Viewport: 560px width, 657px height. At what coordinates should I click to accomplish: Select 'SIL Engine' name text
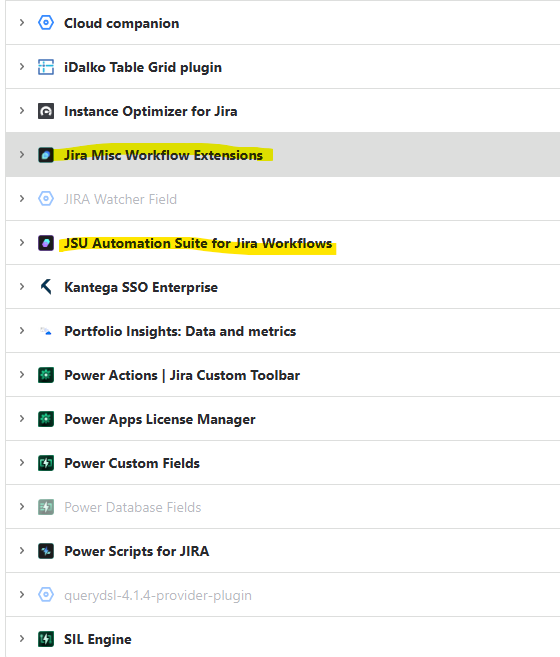(x=98, y=639)
